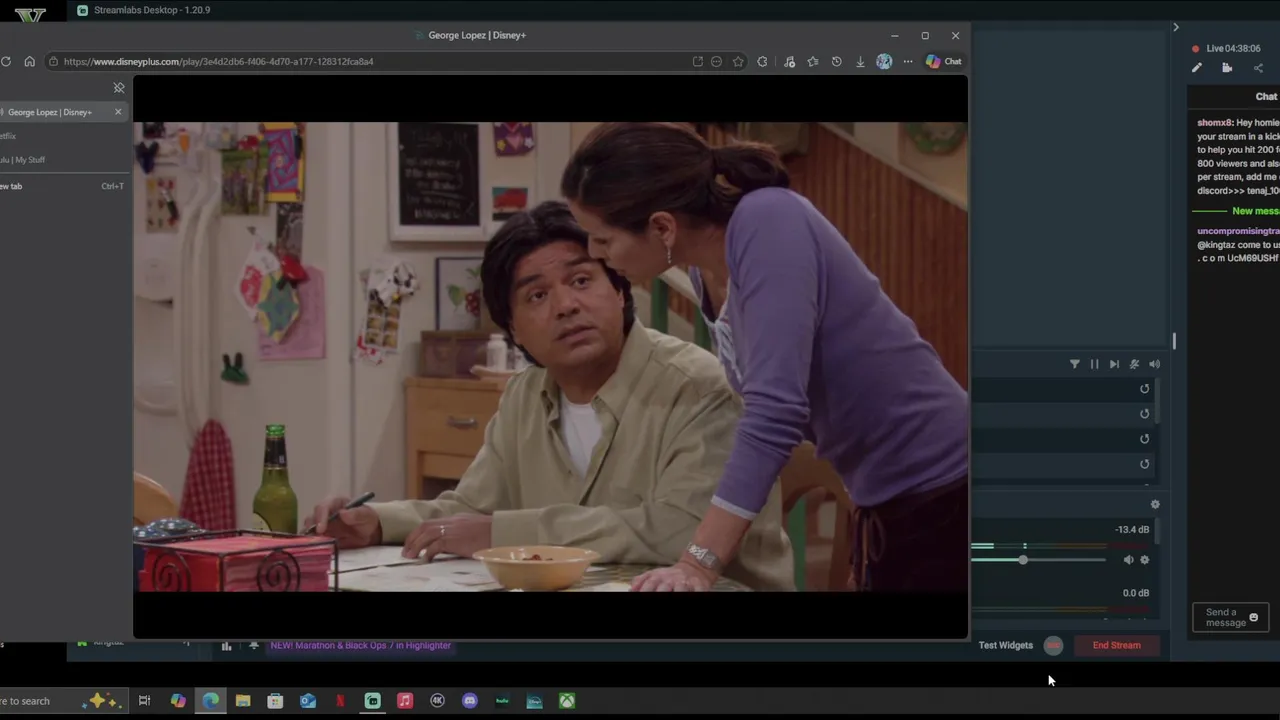Image resolution: width=1280 pixels, height=720 pixels.
Task: Open the browser History clock icon
Action: (836, 61)
